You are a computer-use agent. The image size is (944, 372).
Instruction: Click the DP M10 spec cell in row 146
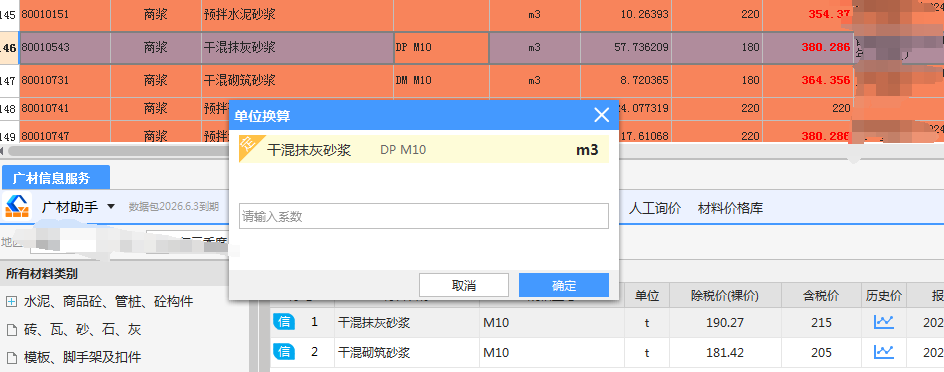441,48
